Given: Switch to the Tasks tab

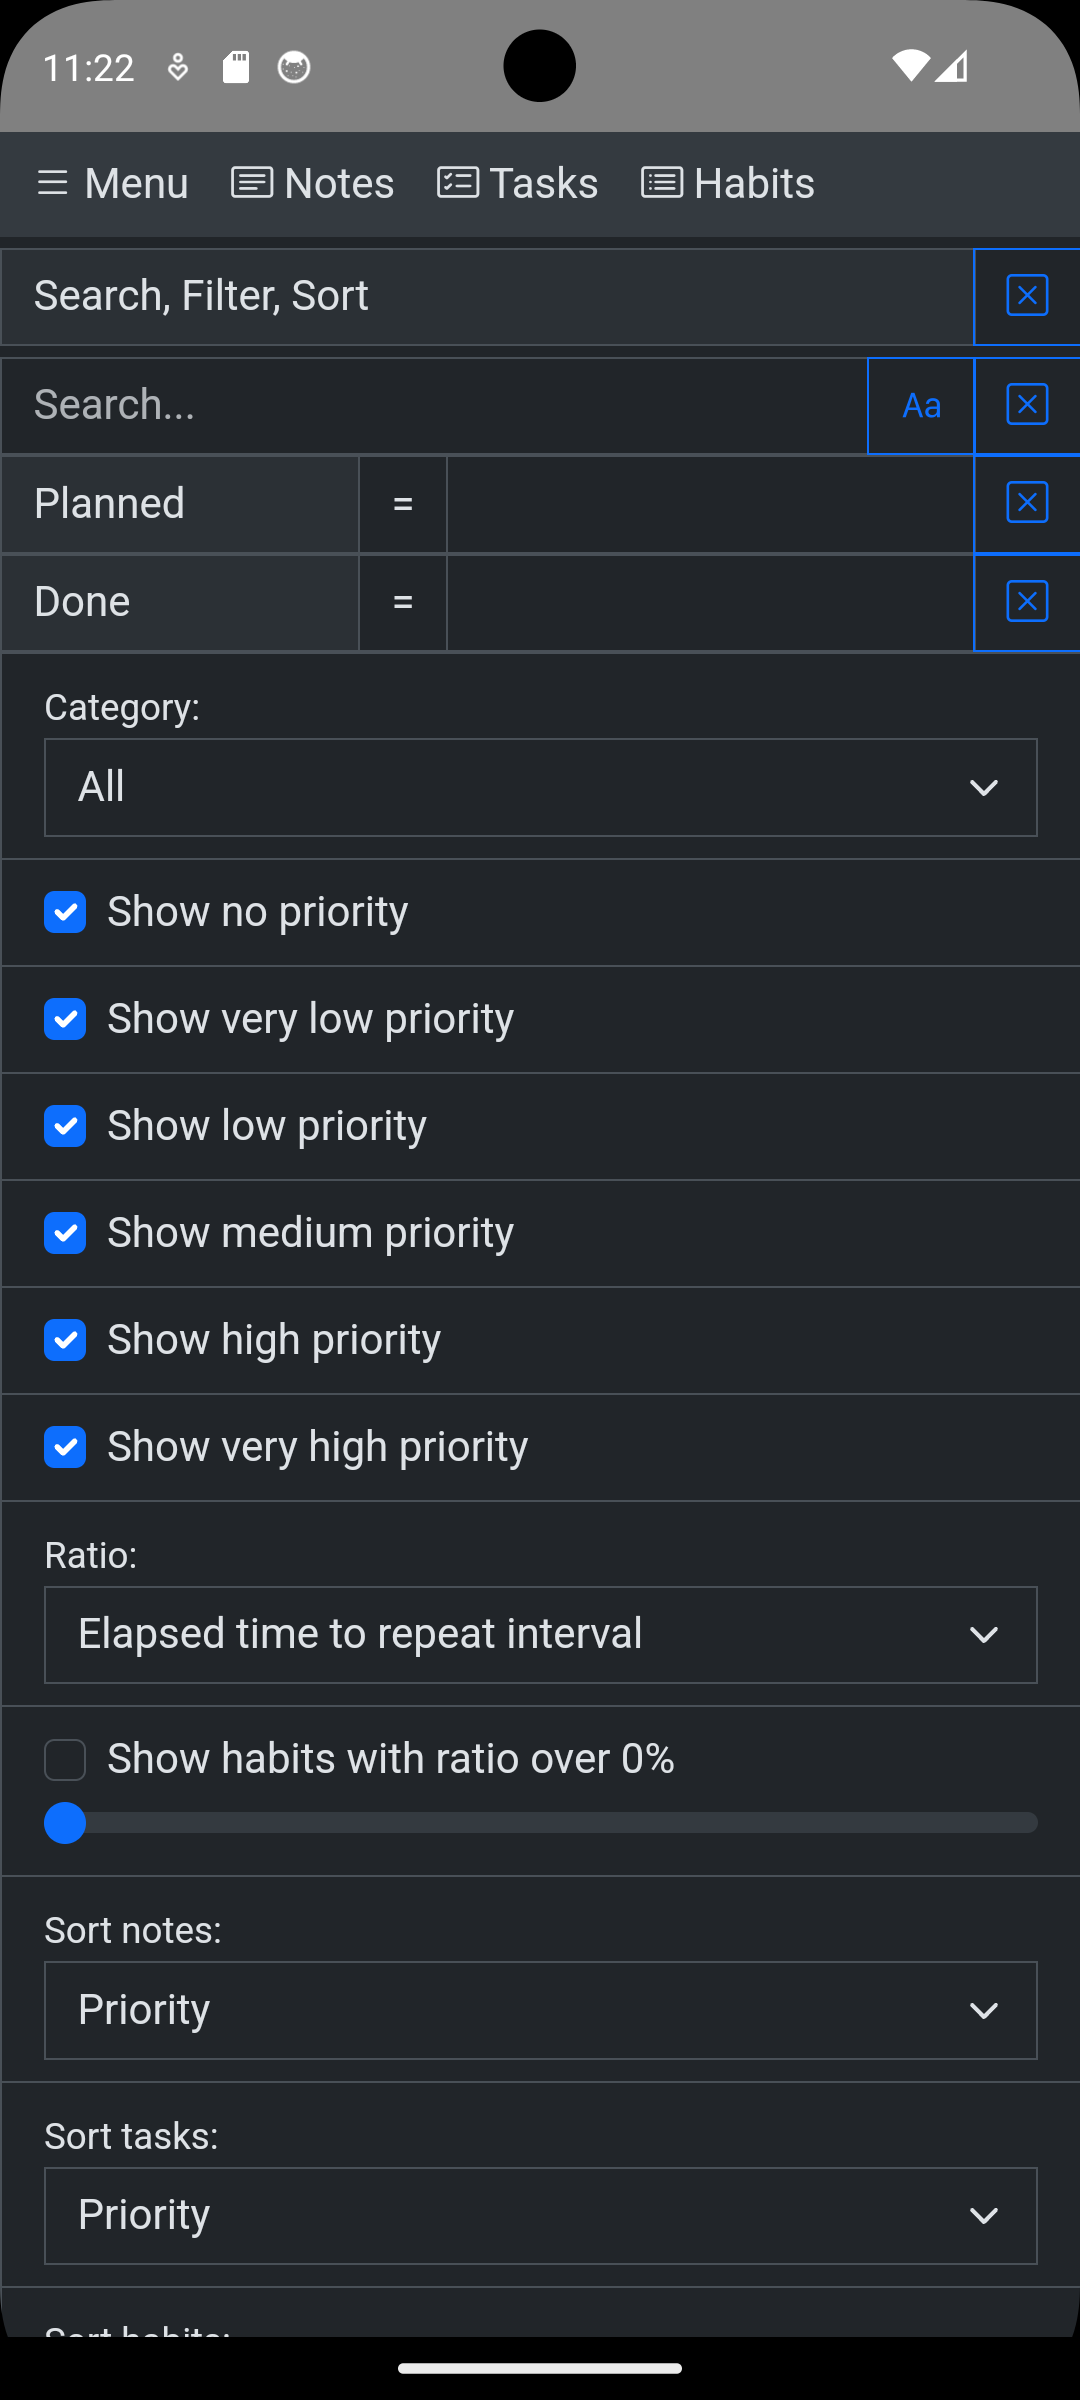Looking at the screenshot, I should tap(518, 183).
